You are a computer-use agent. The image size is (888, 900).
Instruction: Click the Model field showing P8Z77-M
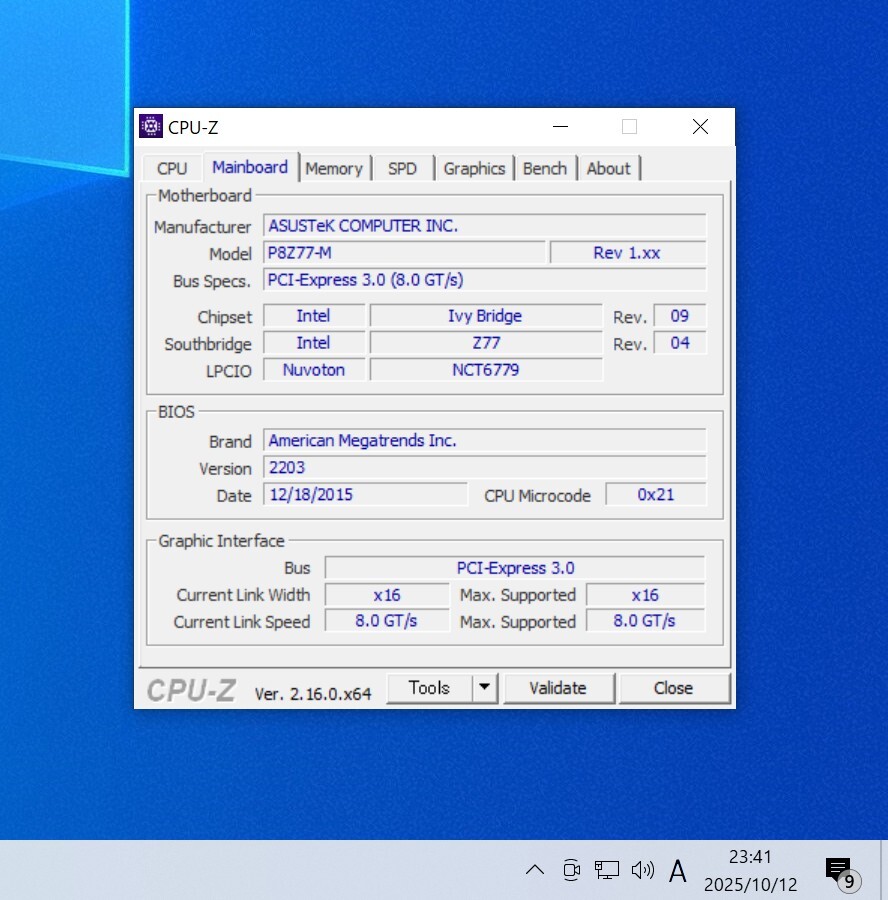click(x=404, y=253)
